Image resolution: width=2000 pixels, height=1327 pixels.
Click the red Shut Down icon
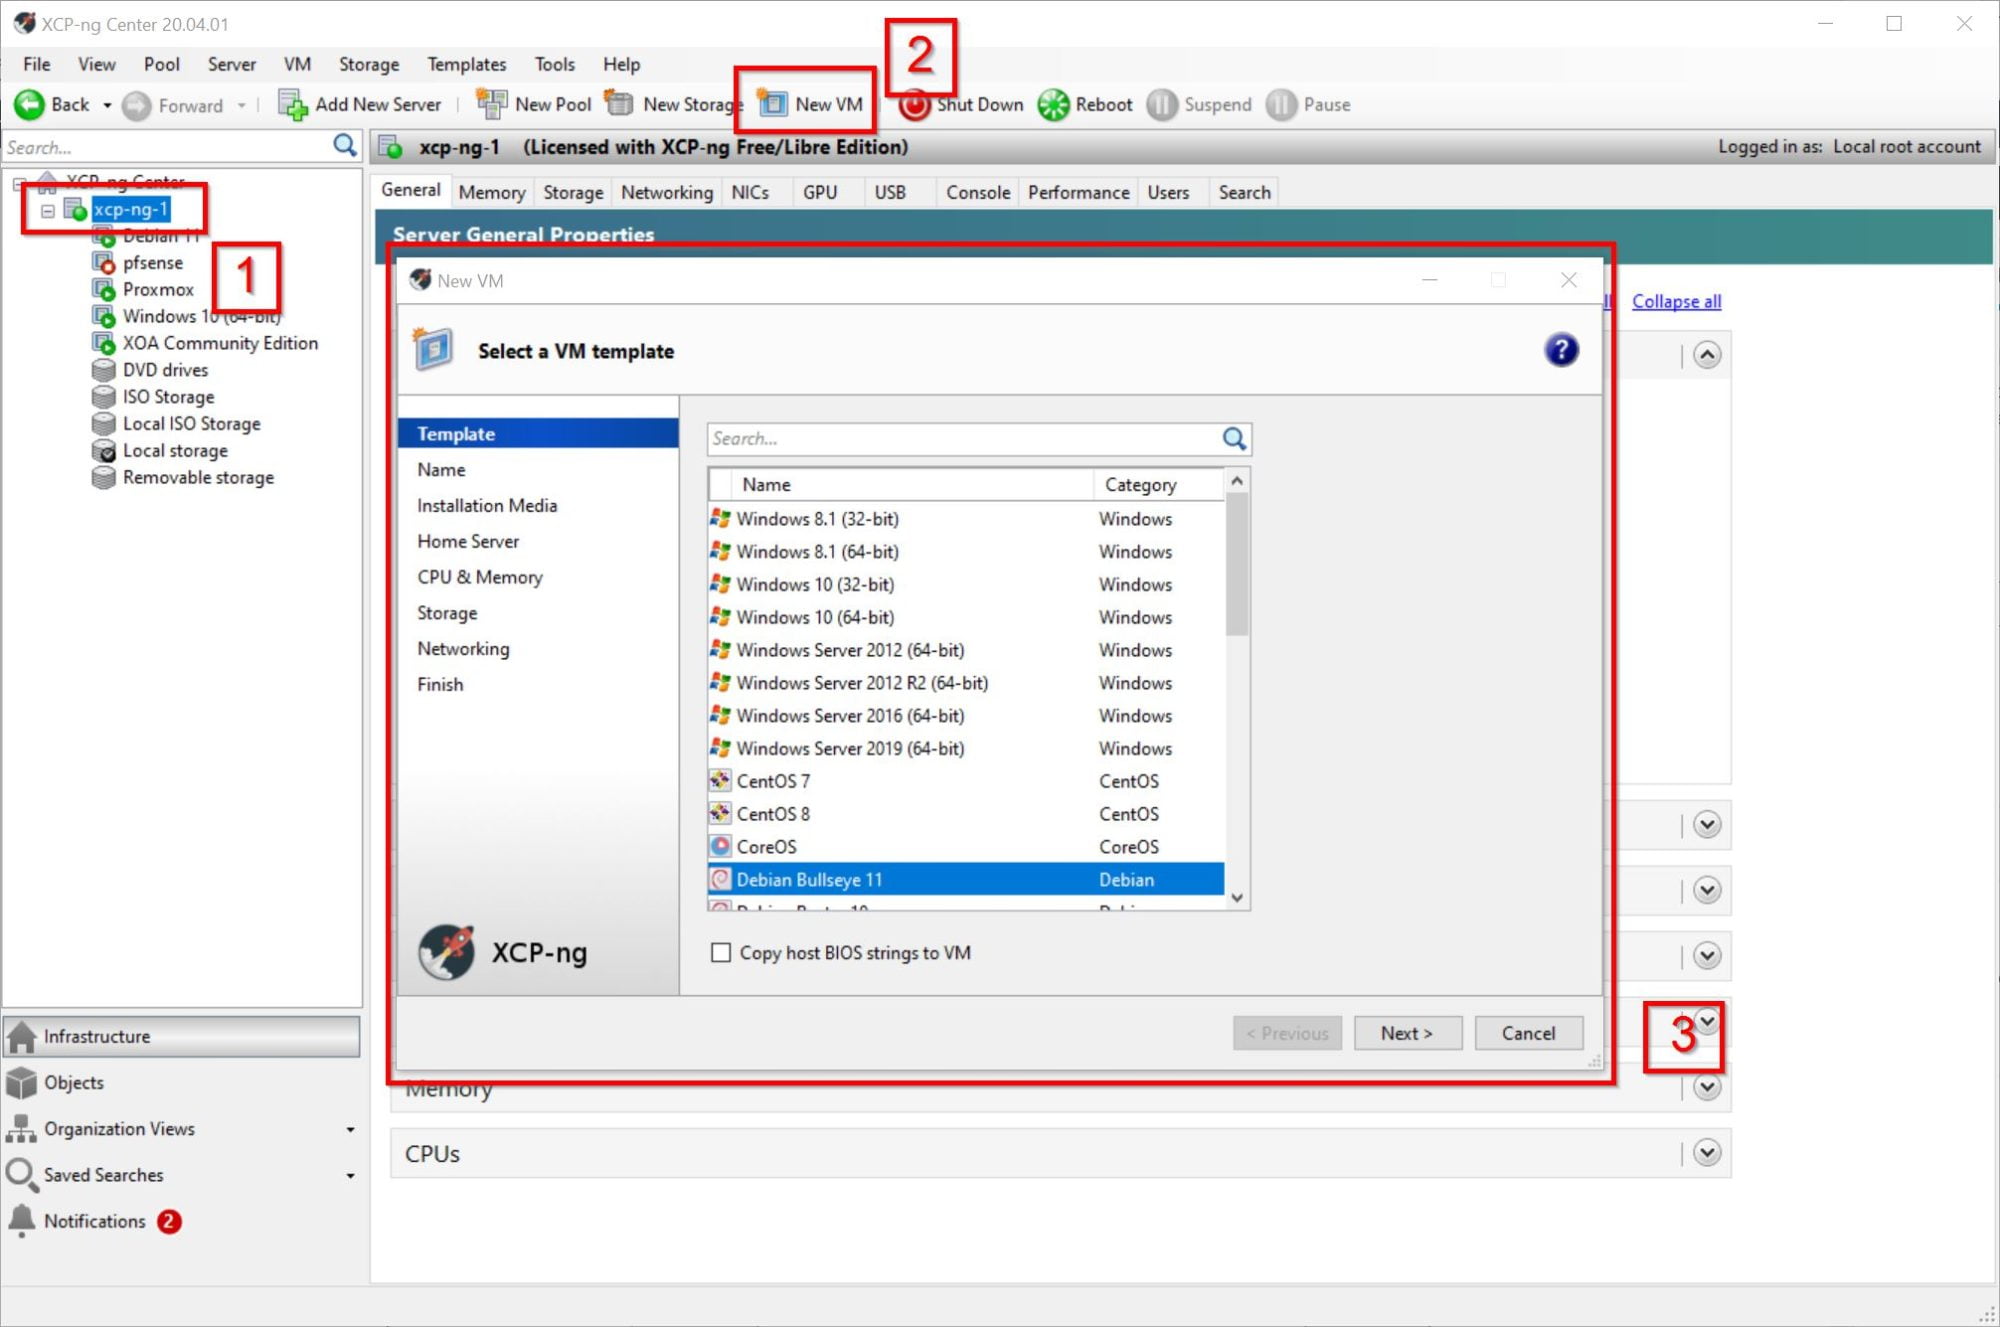point(914,104)
